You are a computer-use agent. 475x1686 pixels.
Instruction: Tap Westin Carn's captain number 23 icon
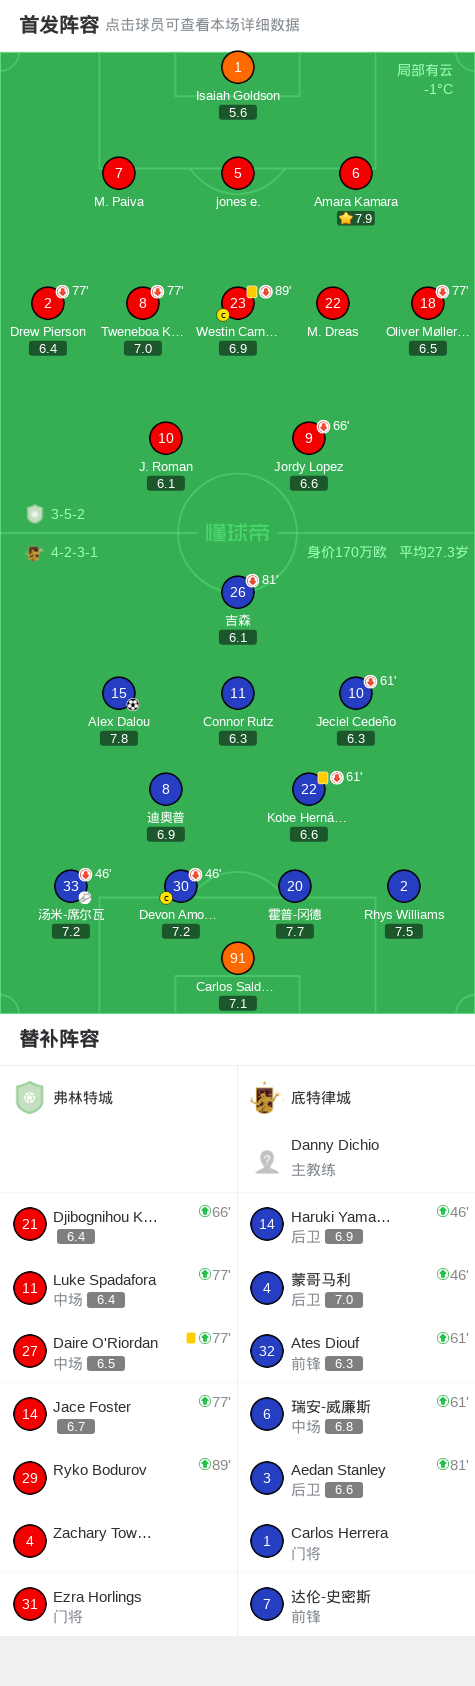pos(238,303)
